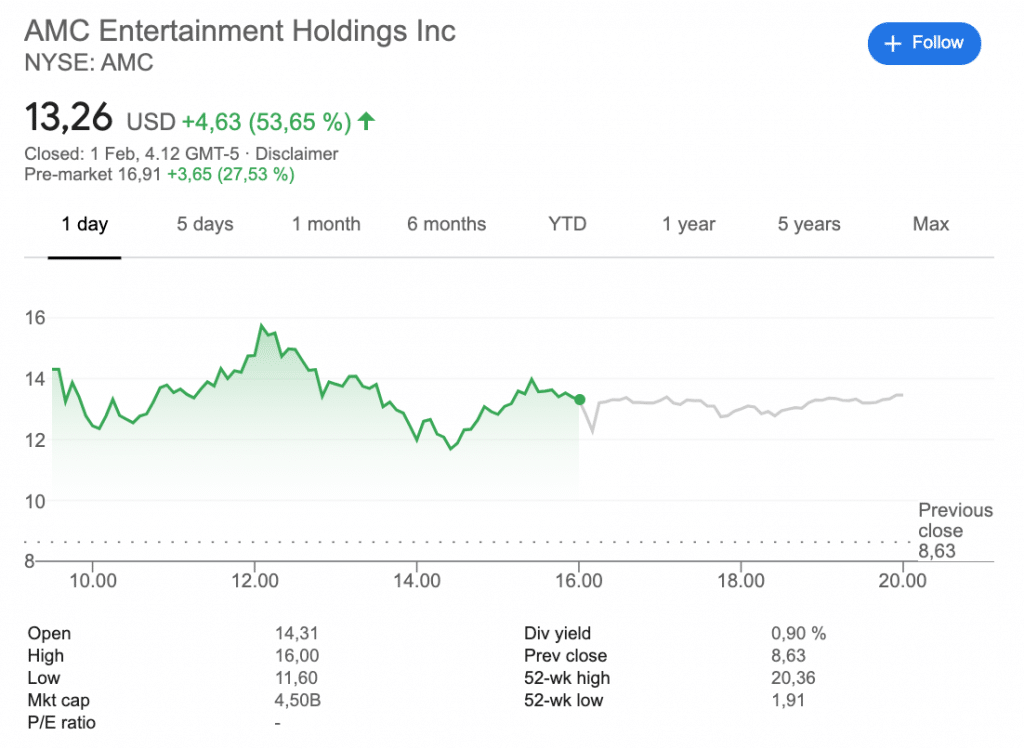Viewport: 1024px width, 749px height.
Task: Click the NYSE: AMC ticker text
Action: 88,63
